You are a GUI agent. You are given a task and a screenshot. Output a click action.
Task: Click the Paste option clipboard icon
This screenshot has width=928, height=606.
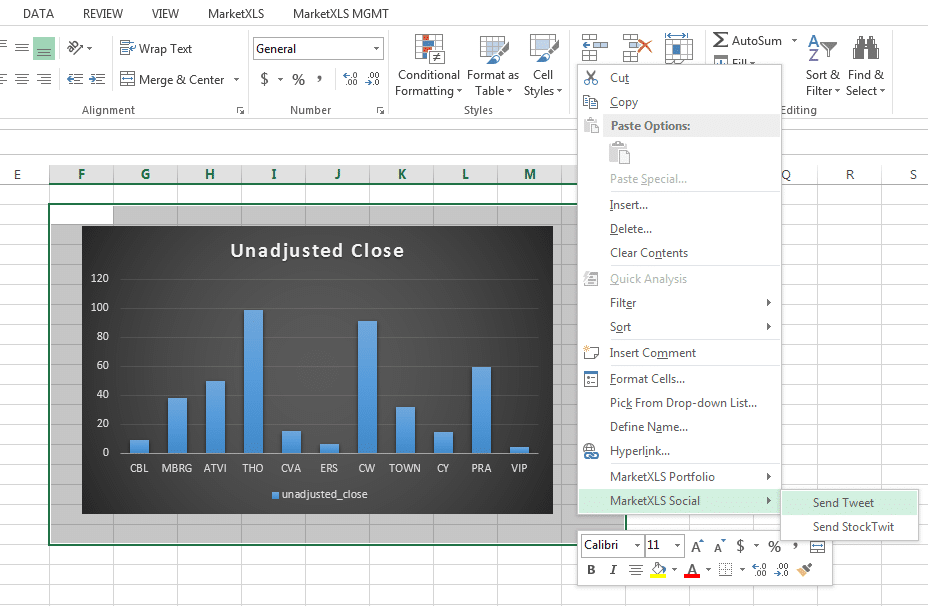point(619,153)
